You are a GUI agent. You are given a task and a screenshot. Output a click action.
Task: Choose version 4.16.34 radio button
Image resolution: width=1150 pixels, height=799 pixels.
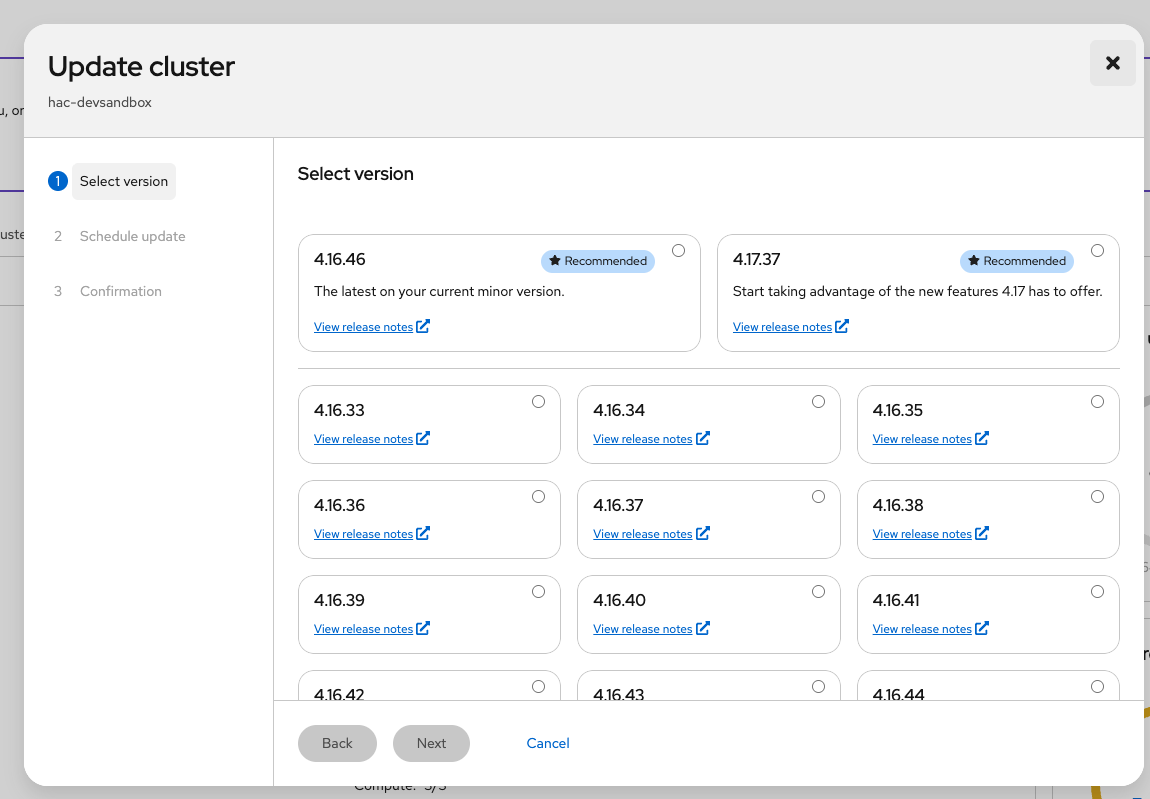(818, 402)
